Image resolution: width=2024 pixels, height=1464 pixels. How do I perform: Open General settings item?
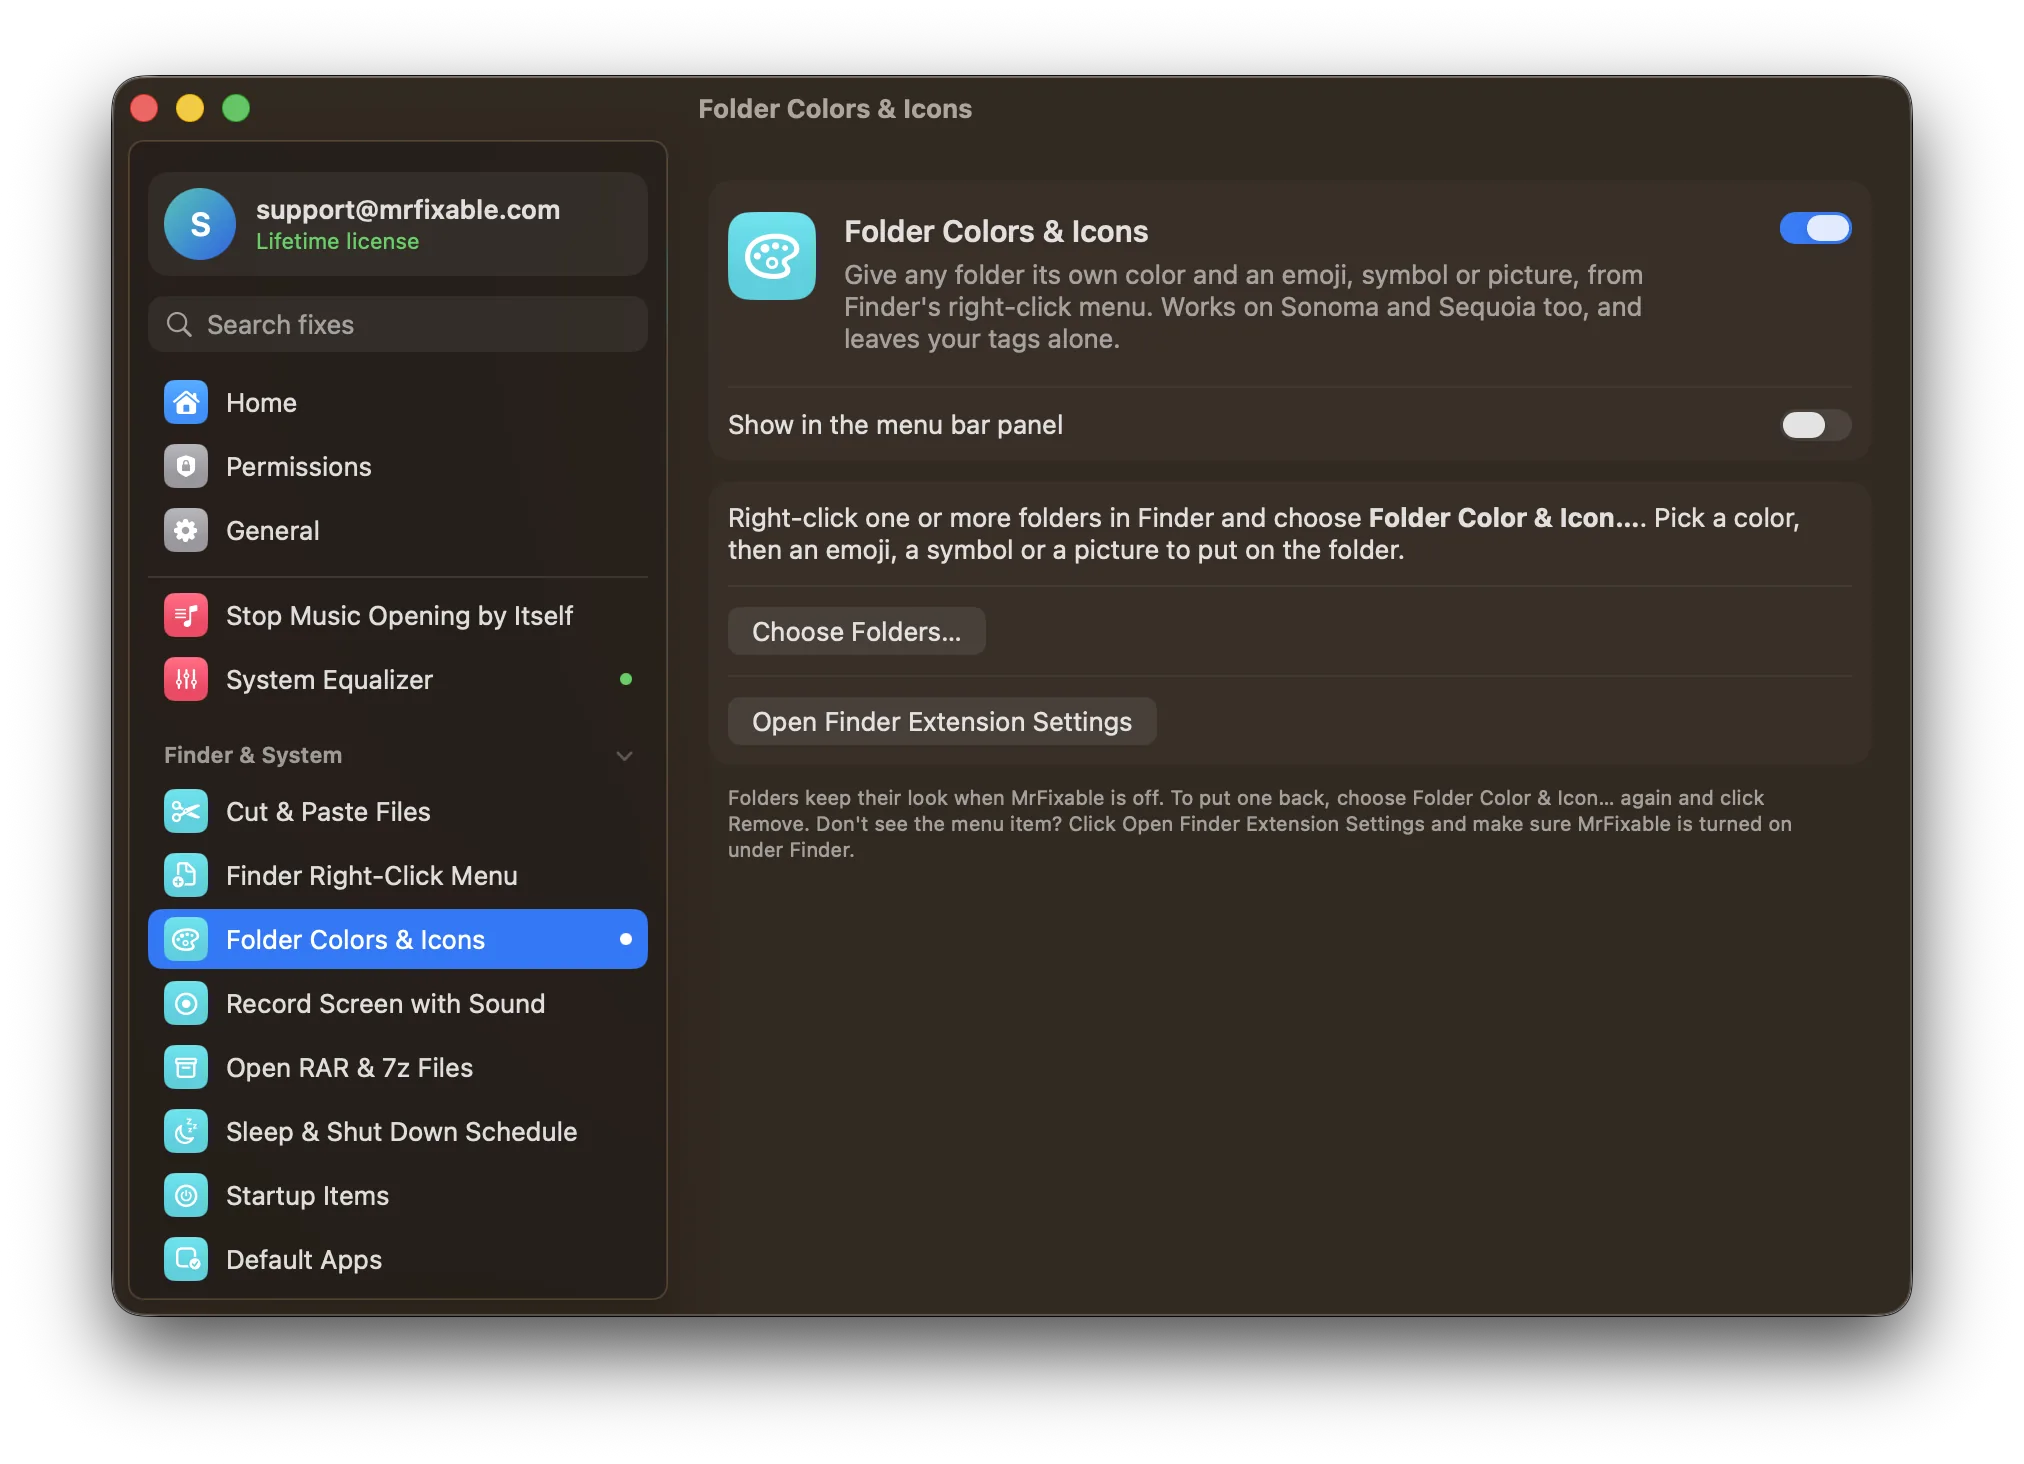coord(398,531)
